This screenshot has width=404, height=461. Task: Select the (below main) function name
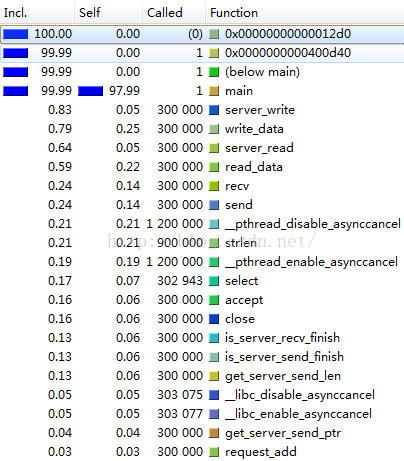[262, 72]
